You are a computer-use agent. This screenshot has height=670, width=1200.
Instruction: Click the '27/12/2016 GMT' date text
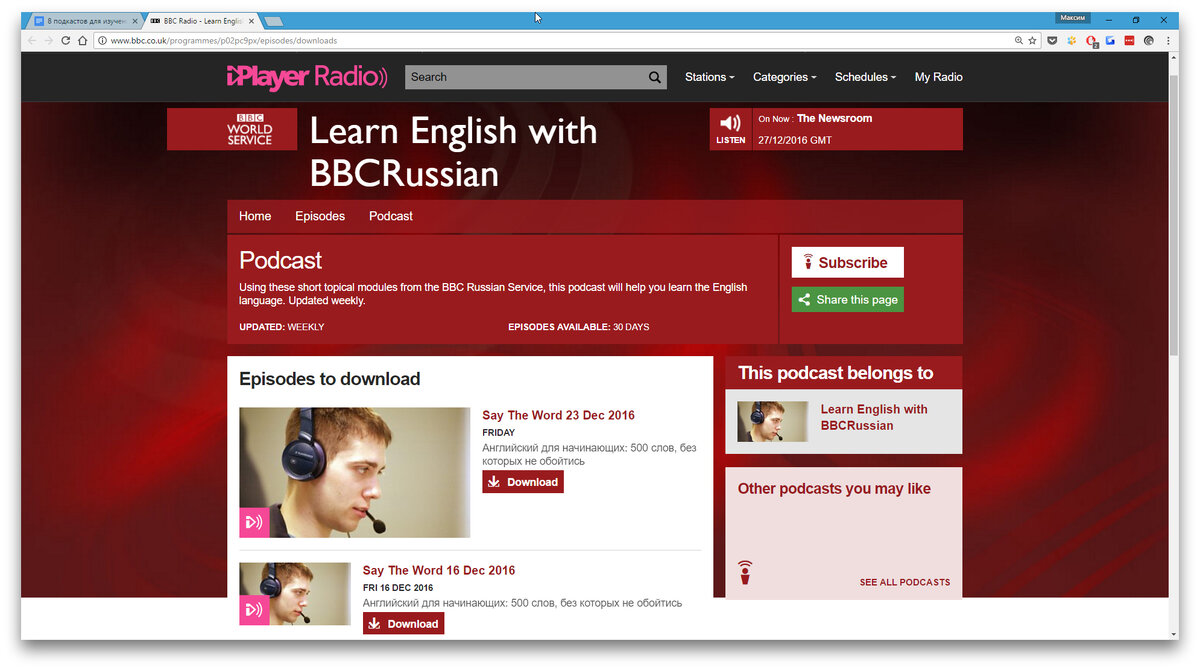point(794,140)
